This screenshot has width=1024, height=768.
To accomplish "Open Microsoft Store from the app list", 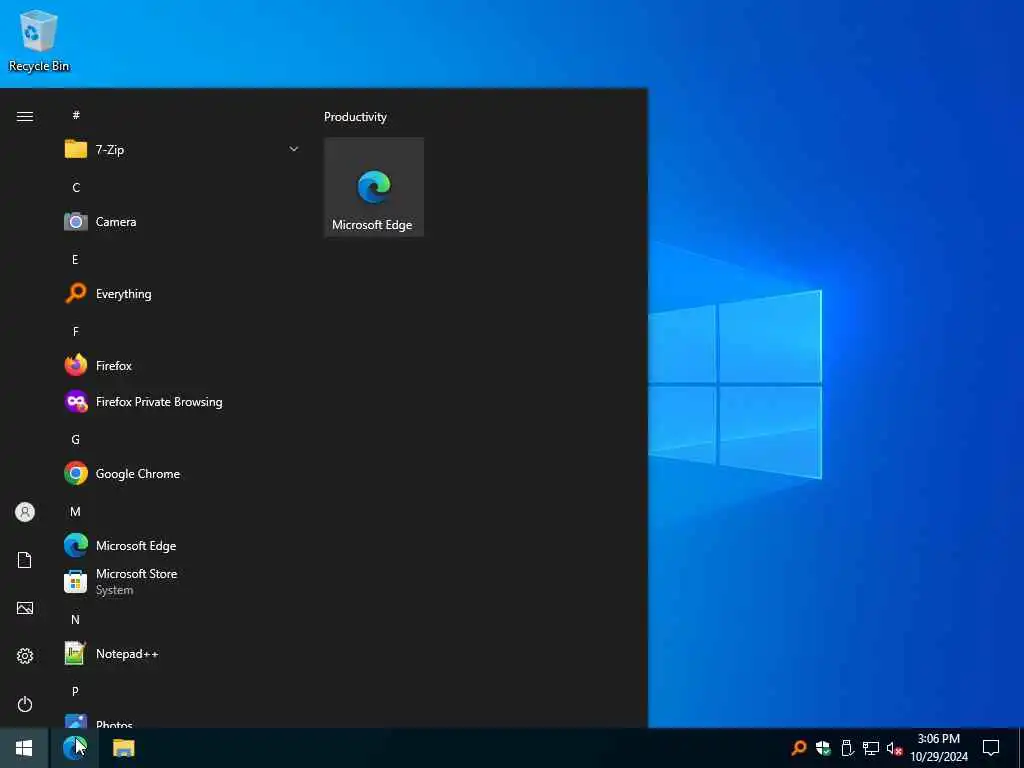I will (x=182, y=581).
